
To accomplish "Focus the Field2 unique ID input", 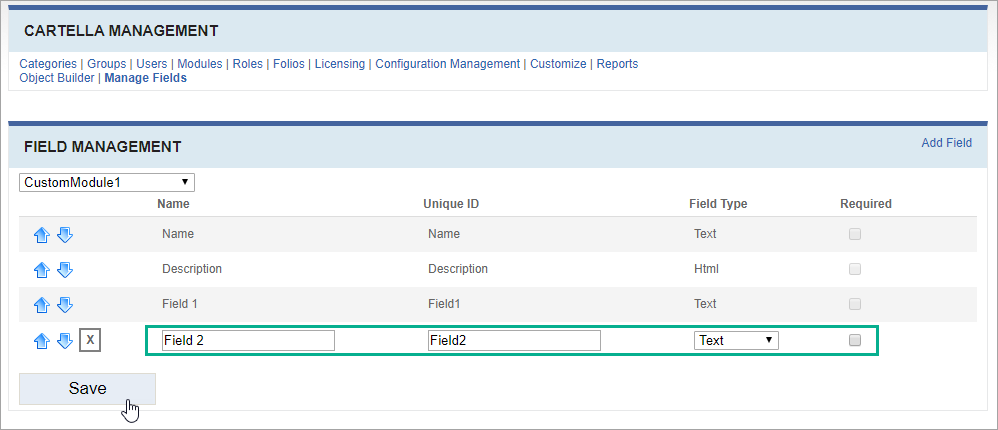I will pyautogui.click(x=514, y=340).
